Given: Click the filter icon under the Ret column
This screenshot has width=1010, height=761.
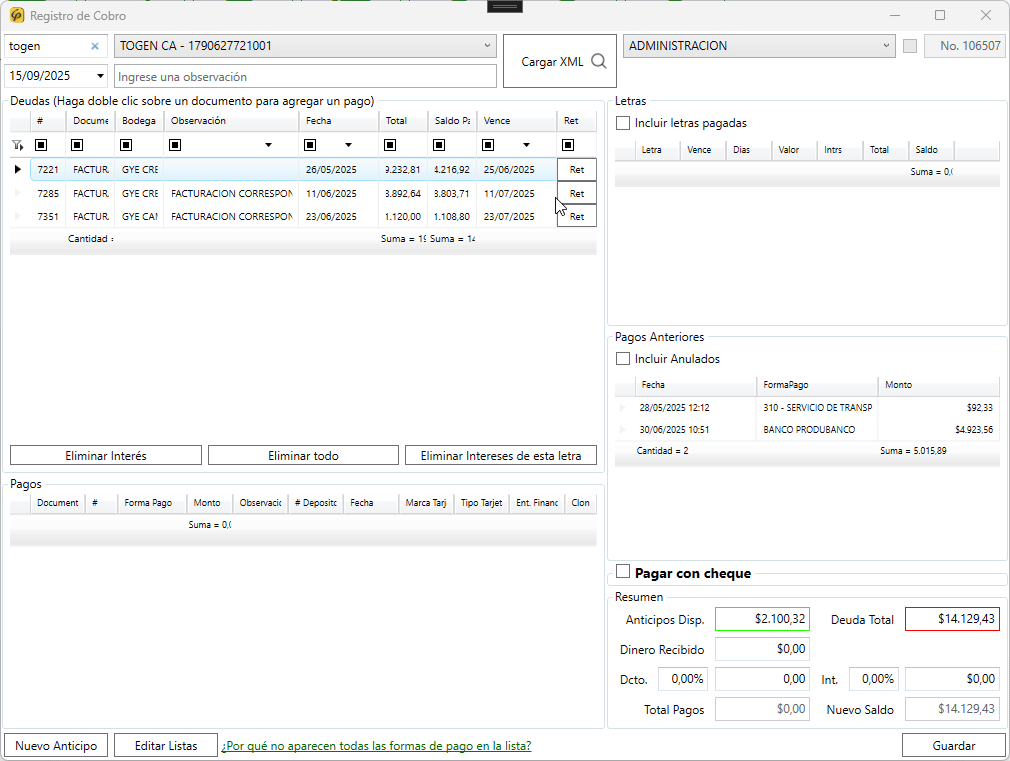Looking at the screenshot, I should 568,145.
